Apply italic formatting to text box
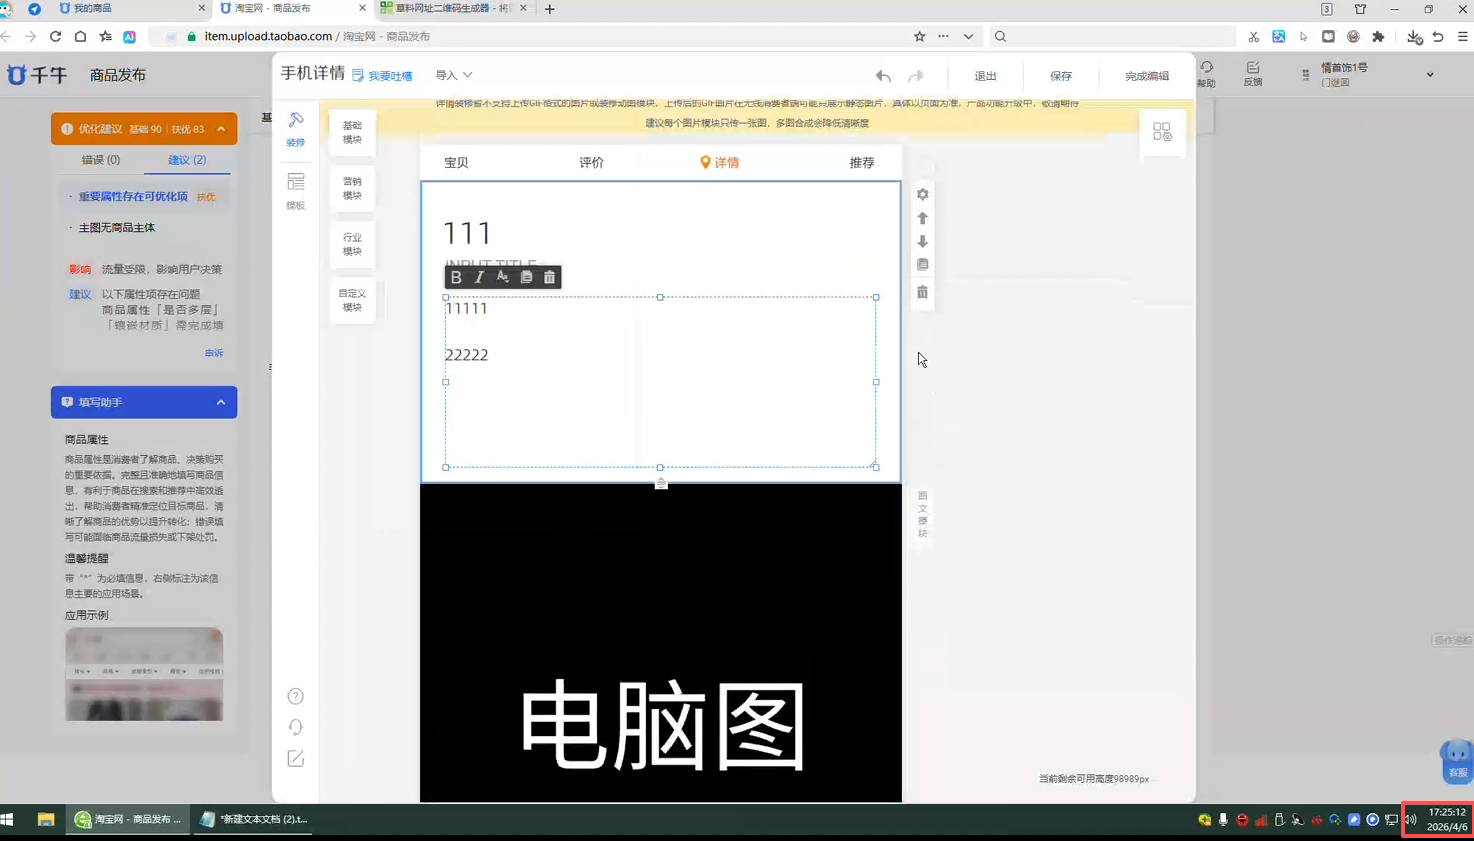The width and height of the screenshot is (1474, 841). click(479, 277)
